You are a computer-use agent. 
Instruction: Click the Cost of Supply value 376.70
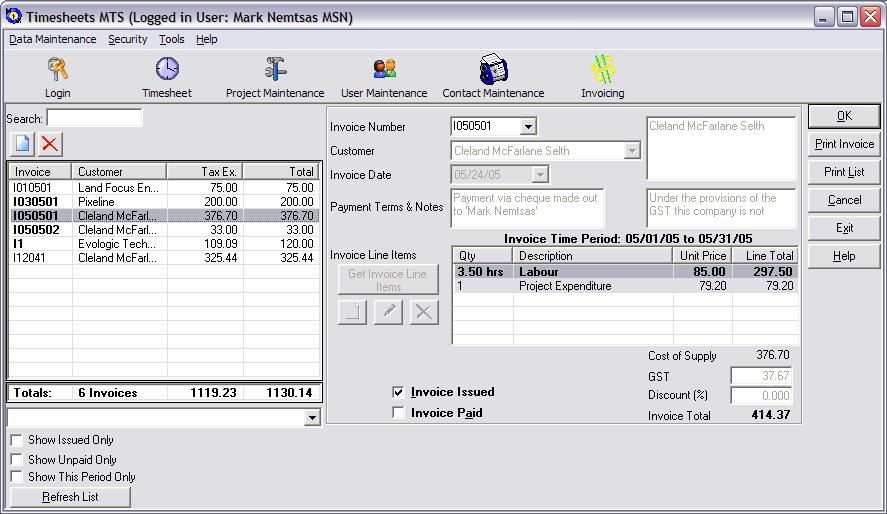773,355
